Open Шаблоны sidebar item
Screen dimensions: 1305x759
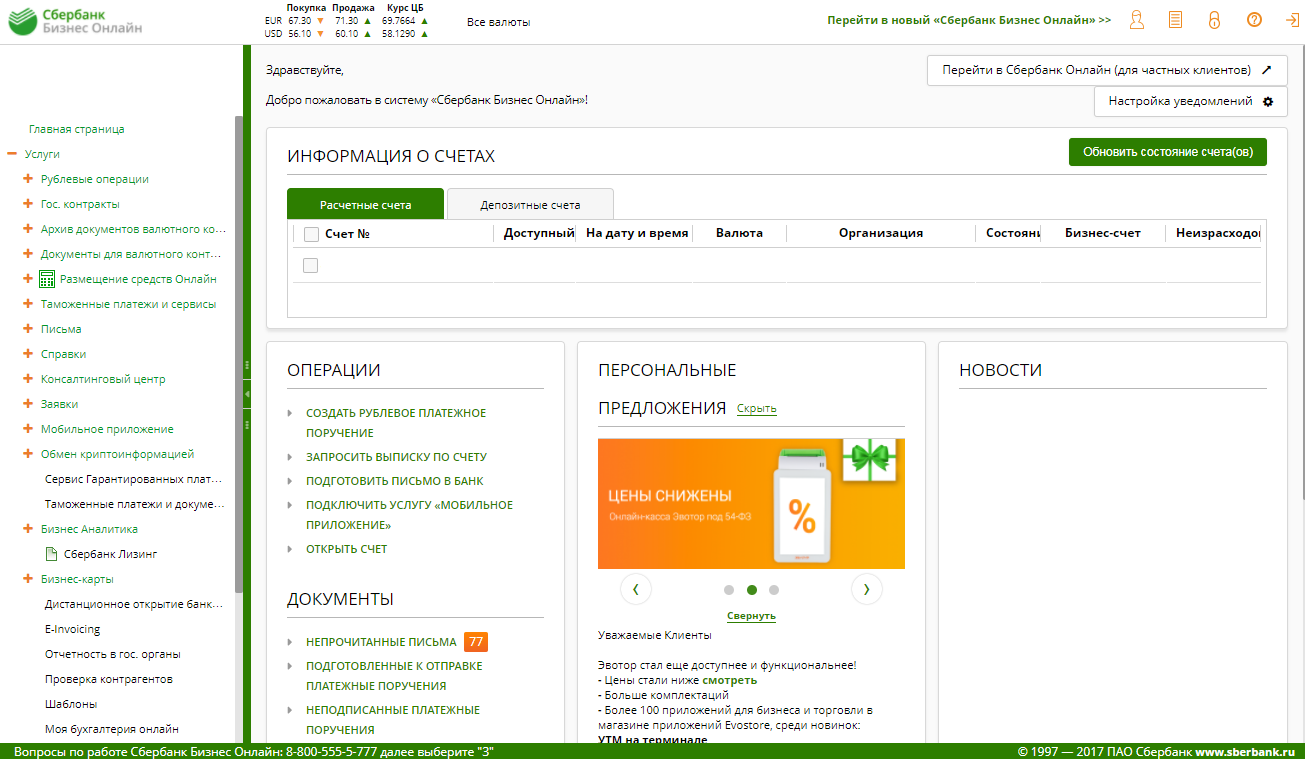(71, 704)
